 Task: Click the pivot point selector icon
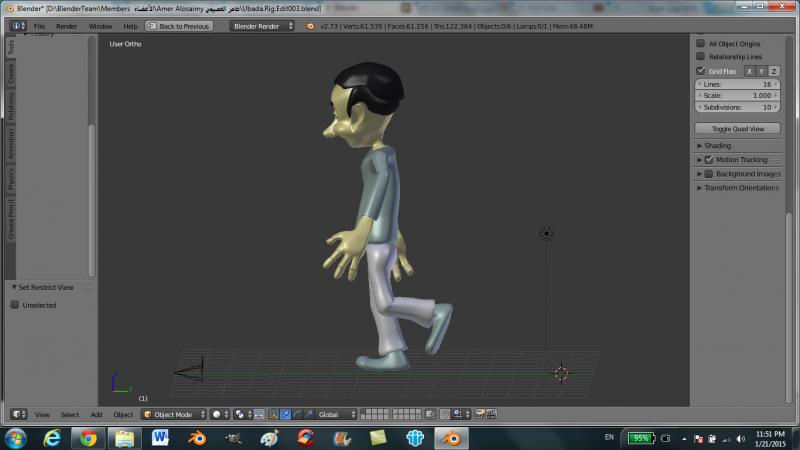tap(241, 414)
